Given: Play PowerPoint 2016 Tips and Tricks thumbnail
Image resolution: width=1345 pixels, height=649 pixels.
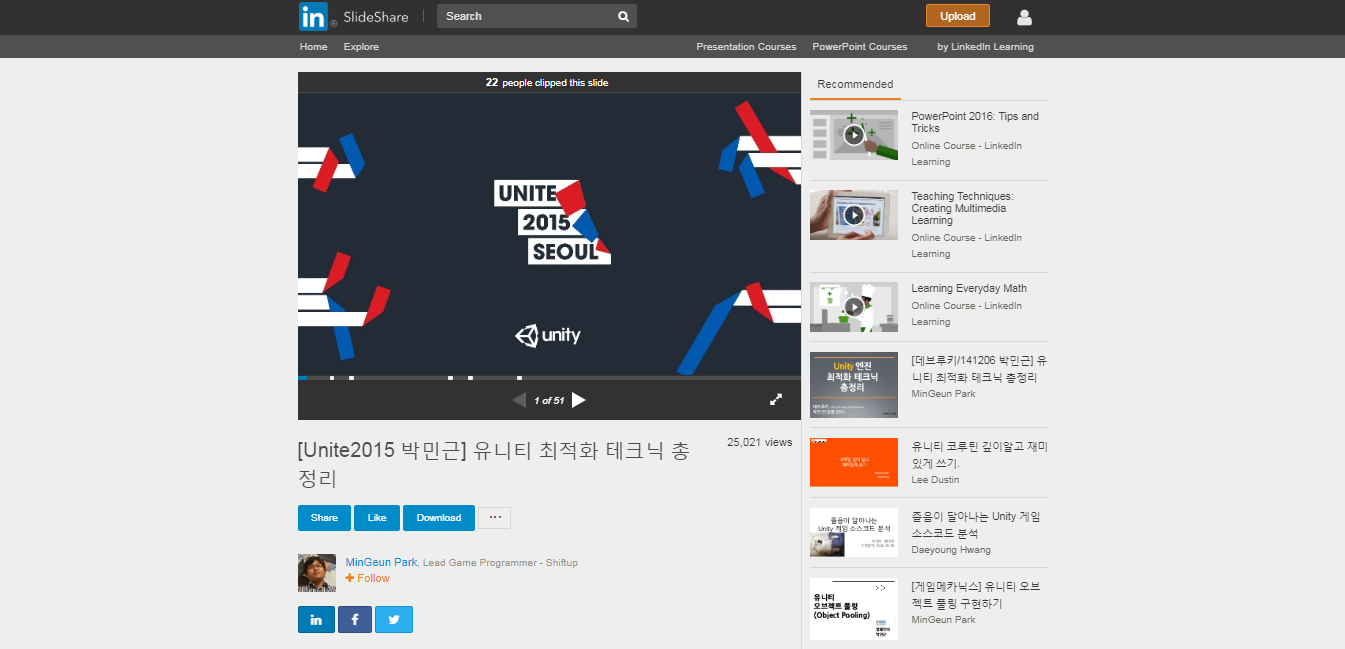Looking at the screenshot, I should tap(854, 134).
